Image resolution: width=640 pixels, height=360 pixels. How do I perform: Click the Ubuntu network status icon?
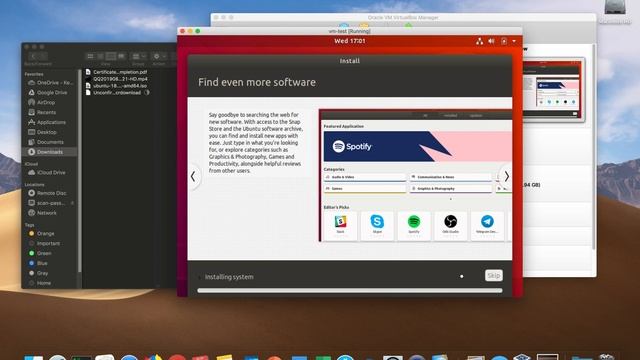point(479,41)
